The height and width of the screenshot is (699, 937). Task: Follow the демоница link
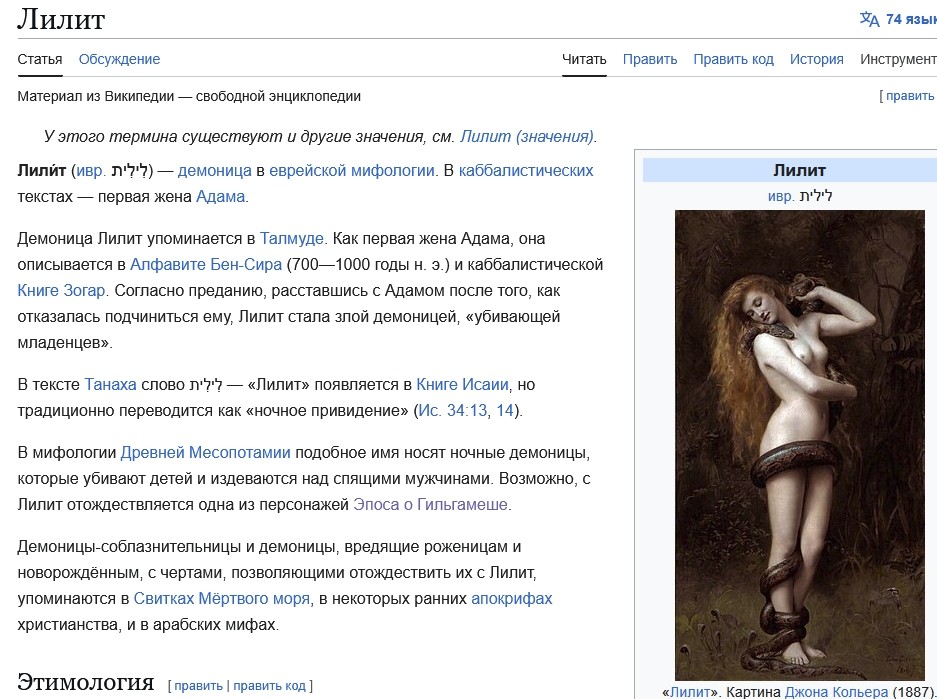tap(215, 170)
